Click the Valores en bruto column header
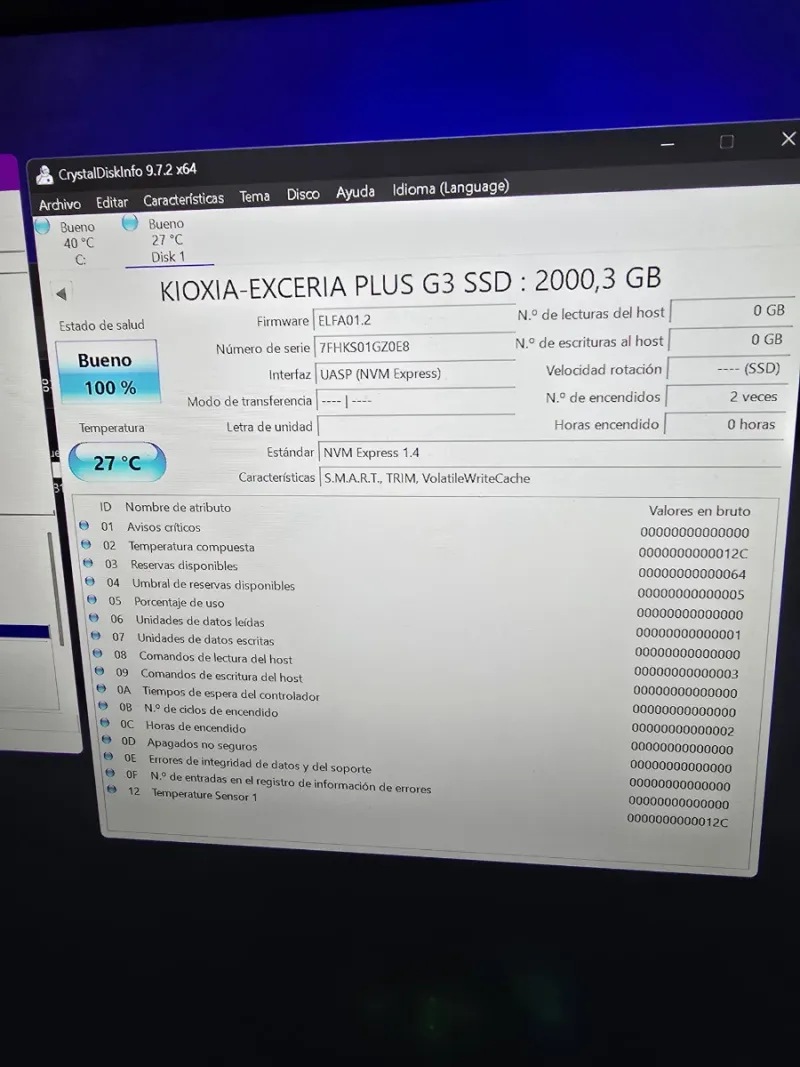800x1067 pixels. (x=699, y=511)
